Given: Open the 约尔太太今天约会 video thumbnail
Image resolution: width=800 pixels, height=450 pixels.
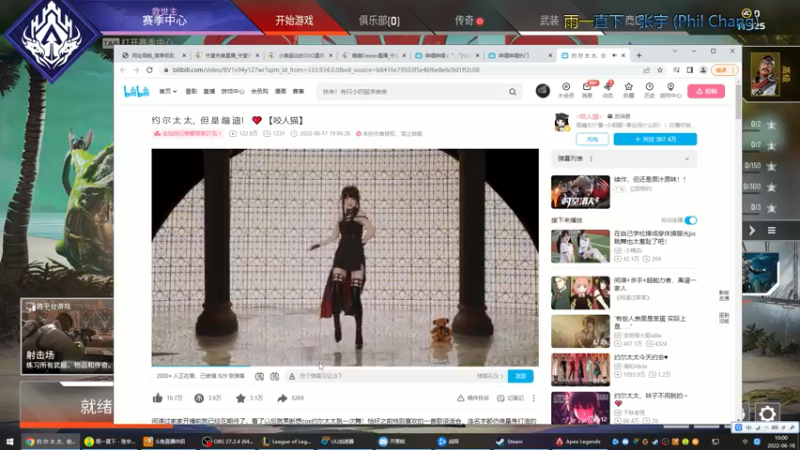Looking at the screenshot, I should click(x=580, y=369).
